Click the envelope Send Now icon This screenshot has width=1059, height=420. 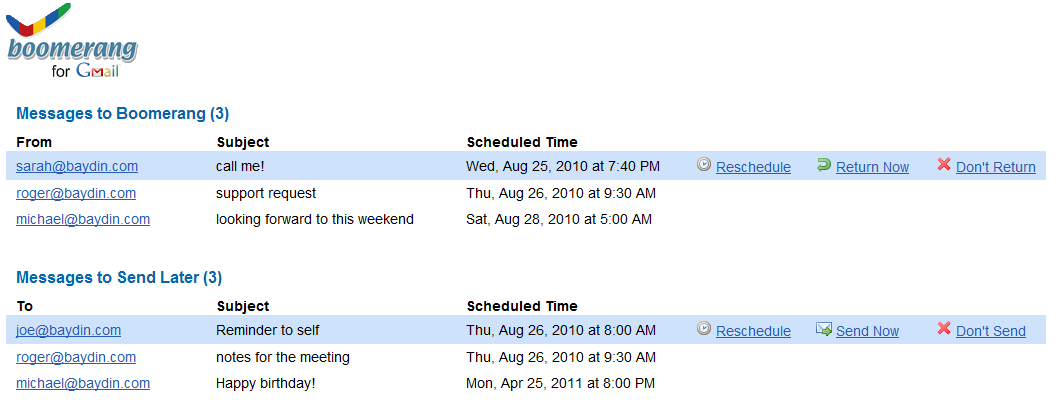pyautogui.click(x=823, y=329)
